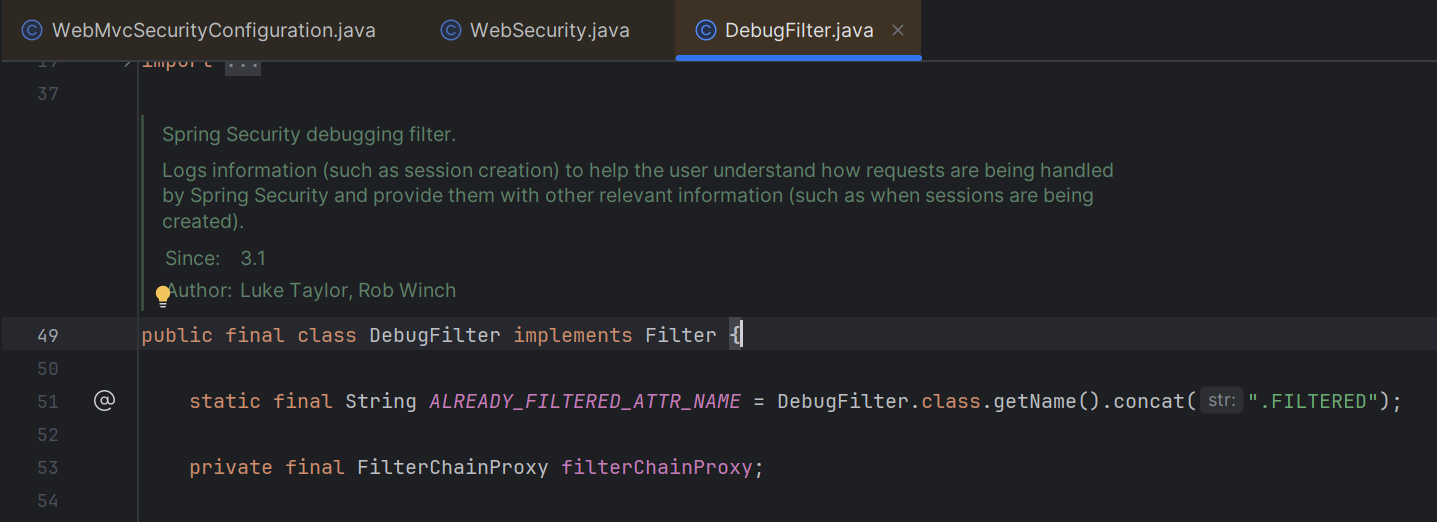
Task: Click ALREADY_FILTERED_ATTR_NAME constant
Action: (x=585, y=401)
